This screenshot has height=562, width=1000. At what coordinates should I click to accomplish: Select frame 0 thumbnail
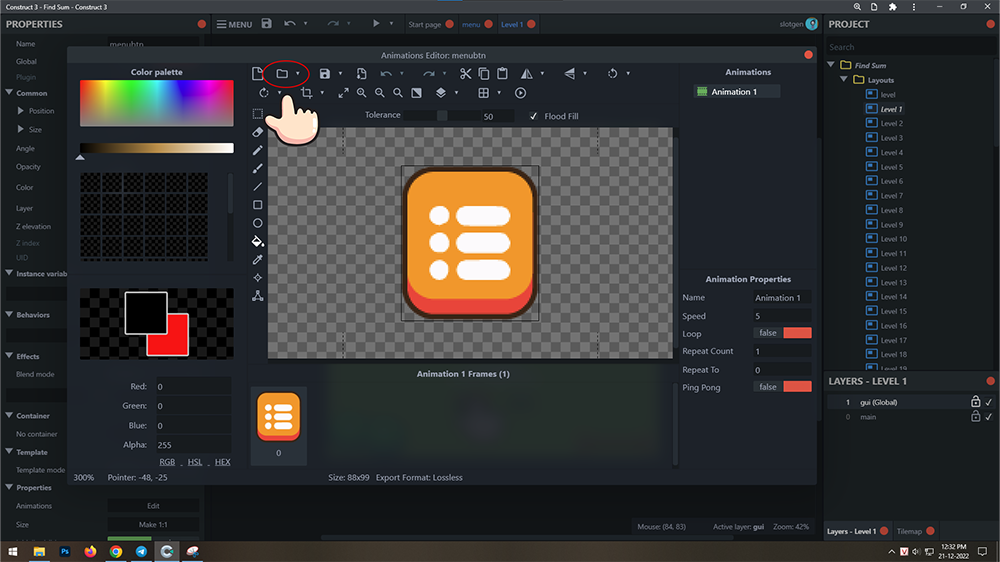click(x=279, y=424)
